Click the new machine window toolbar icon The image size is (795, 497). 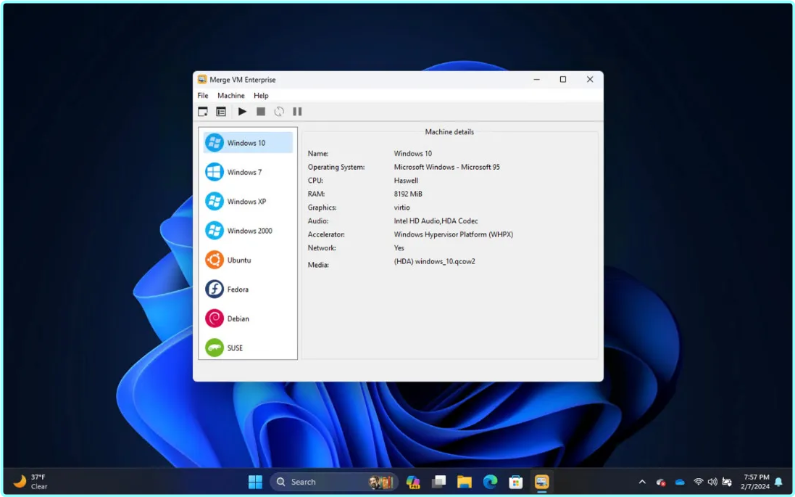pyautogui.click(x=203, y=112)
